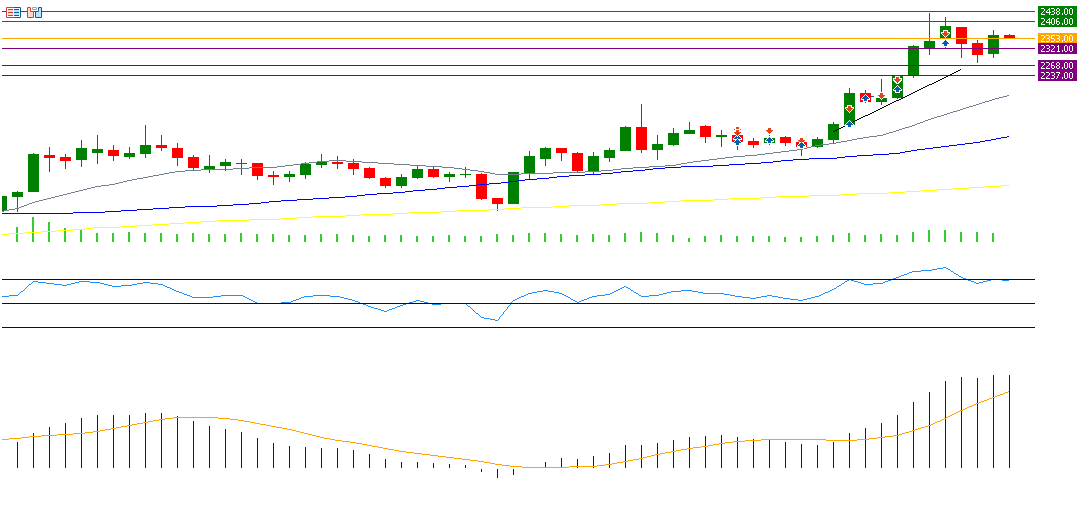
Task: Select the black diagonal trendline
Action: coord(900,97)
